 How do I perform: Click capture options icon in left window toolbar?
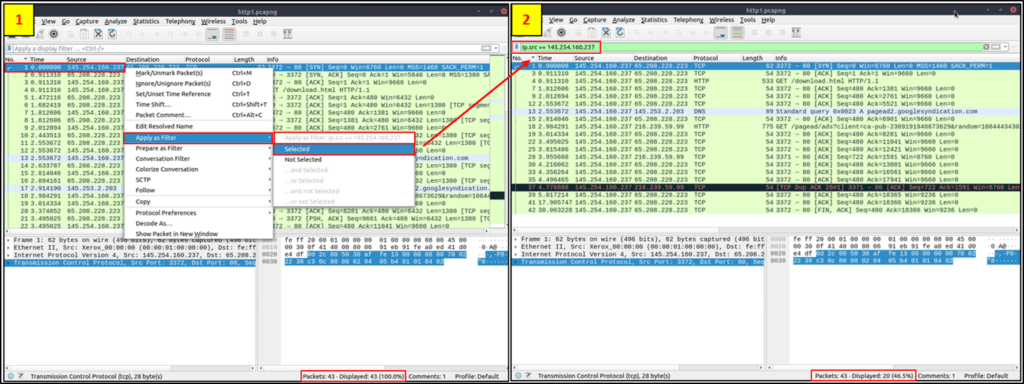coord(54,34)
